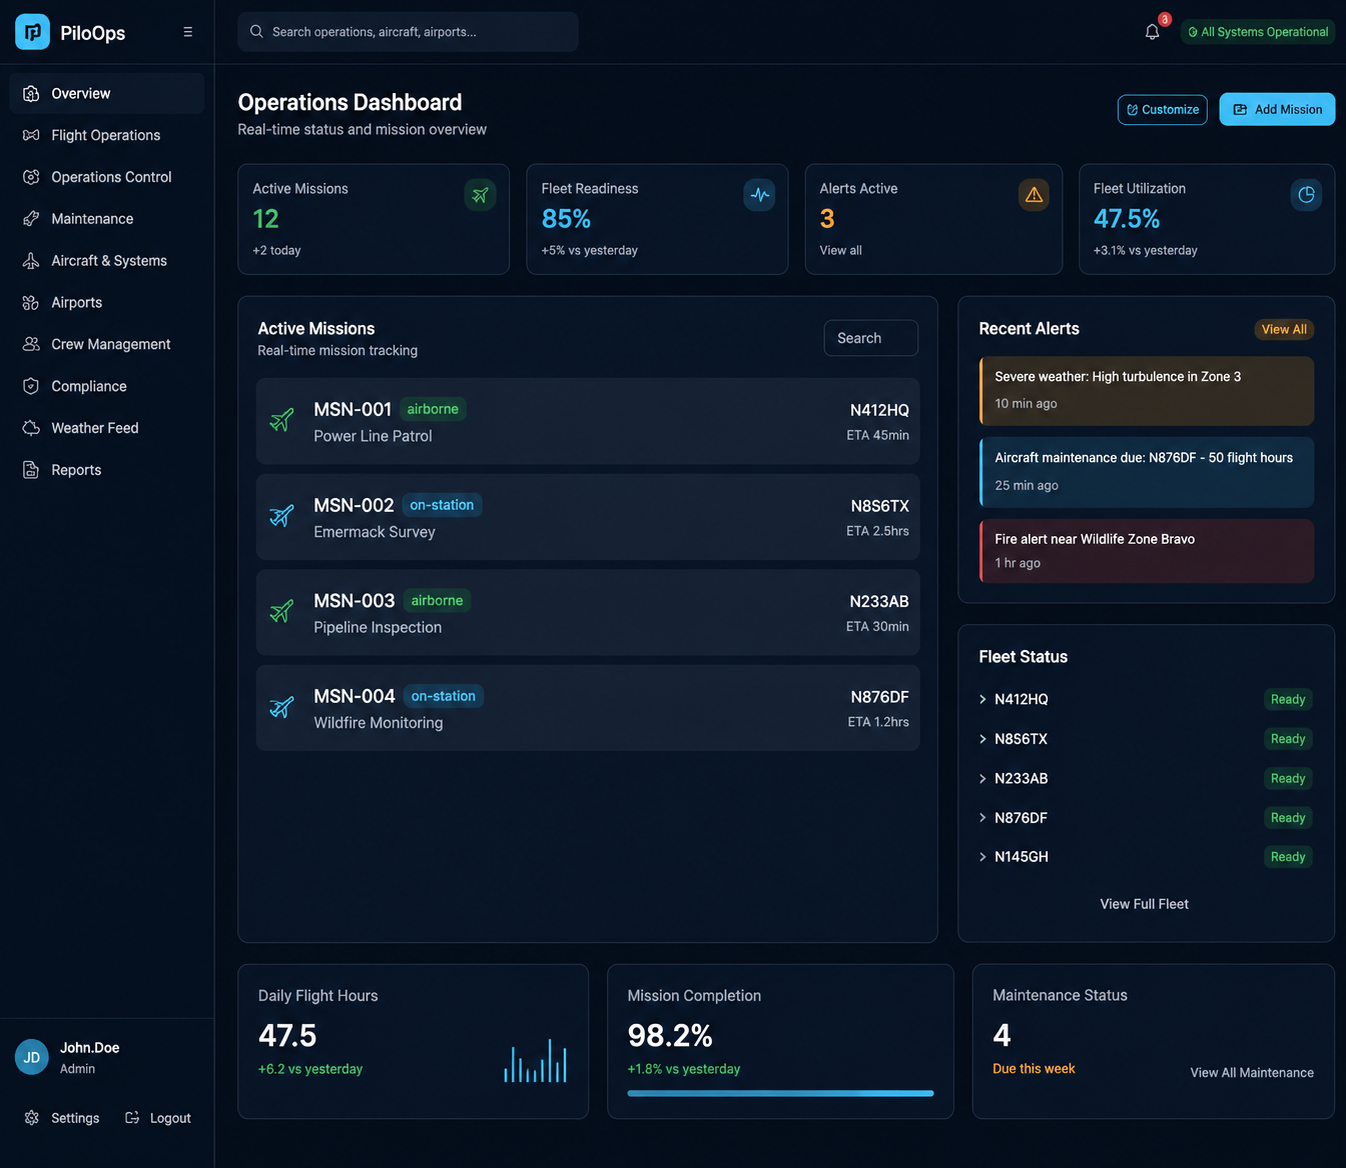Collapse the sidebar with the hamburger icon
Viewport: 1346px width, 1168px height.
tap(188, 32)
